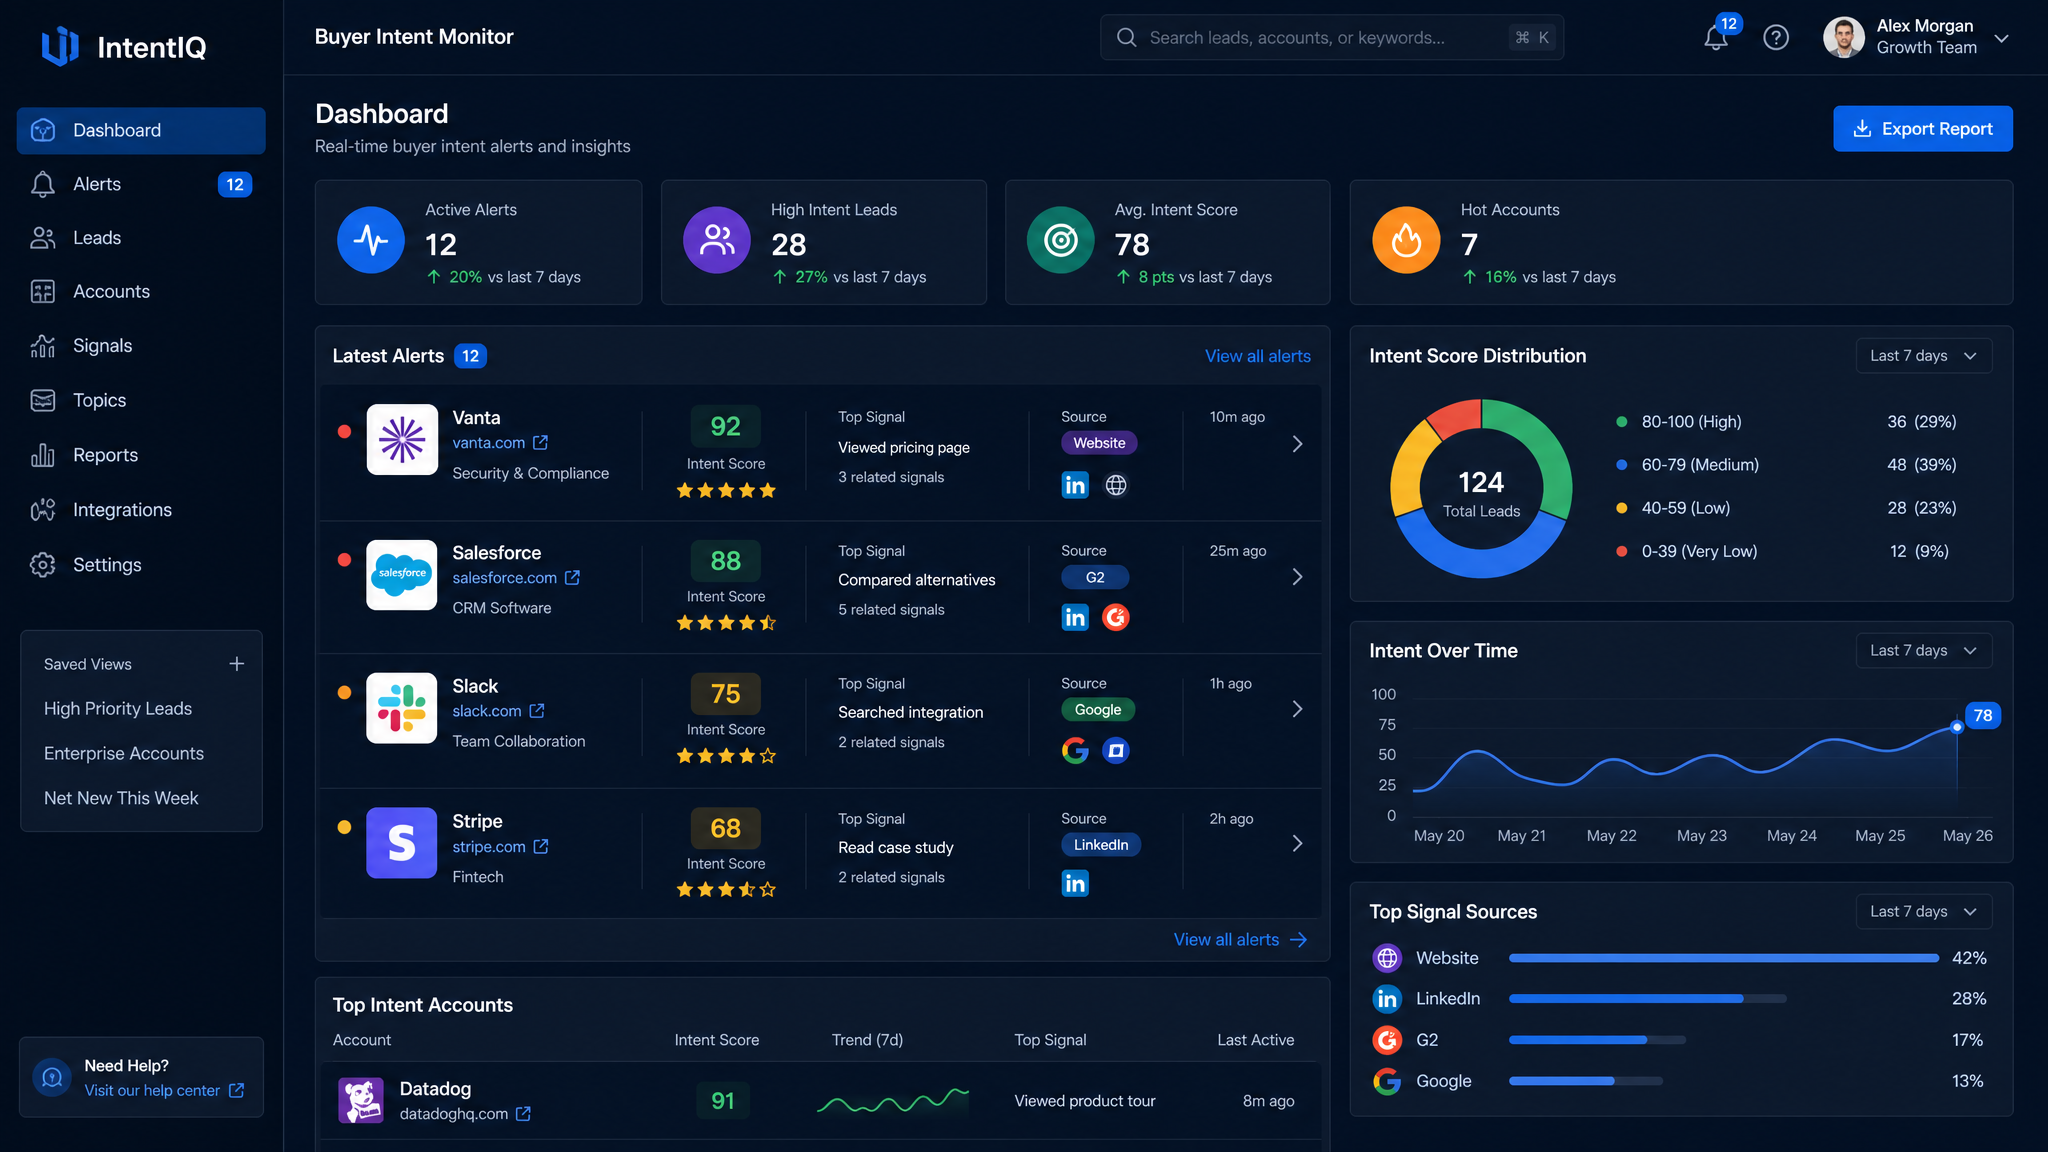Open Alerts in the sidebar
This screenshot has width=2048, height=1152.
(141, 184)
